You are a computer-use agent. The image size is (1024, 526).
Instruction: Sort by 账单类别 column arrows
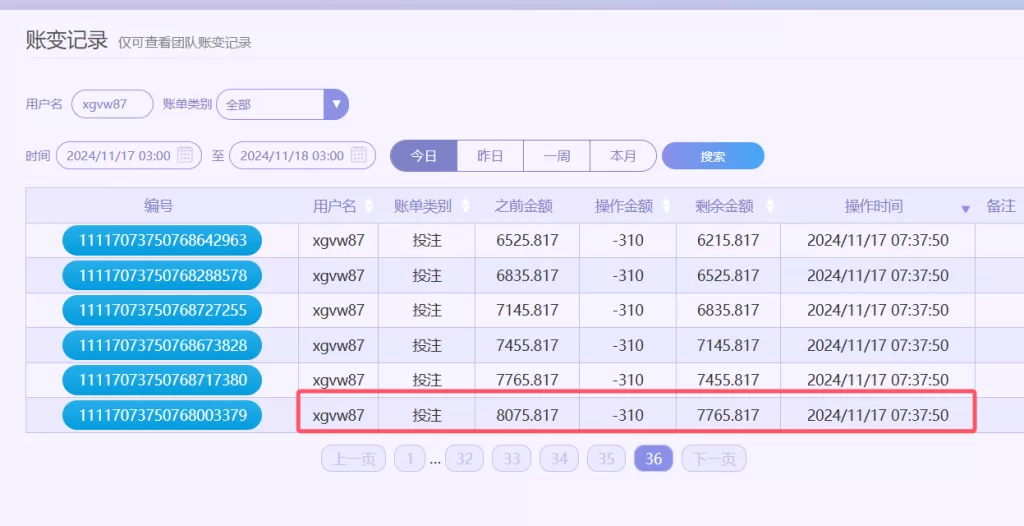click(466, 206)
